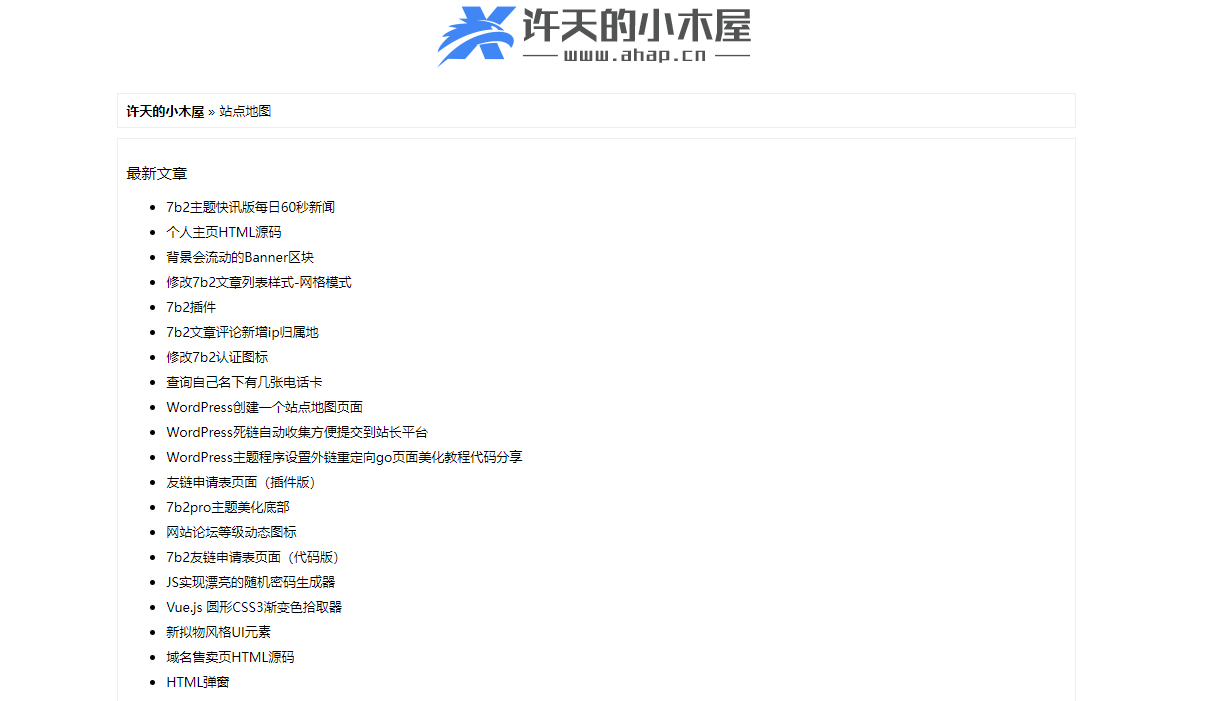The width and height of the screenshot is (1225, 701).
Task: Open the 新拟物风格UI元素 article
Action: click(218, 632)
